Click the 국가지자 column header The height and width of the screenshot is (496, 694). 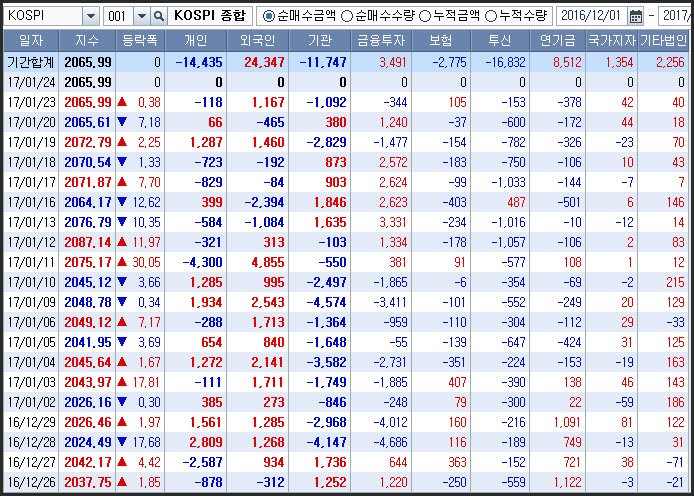612,41
